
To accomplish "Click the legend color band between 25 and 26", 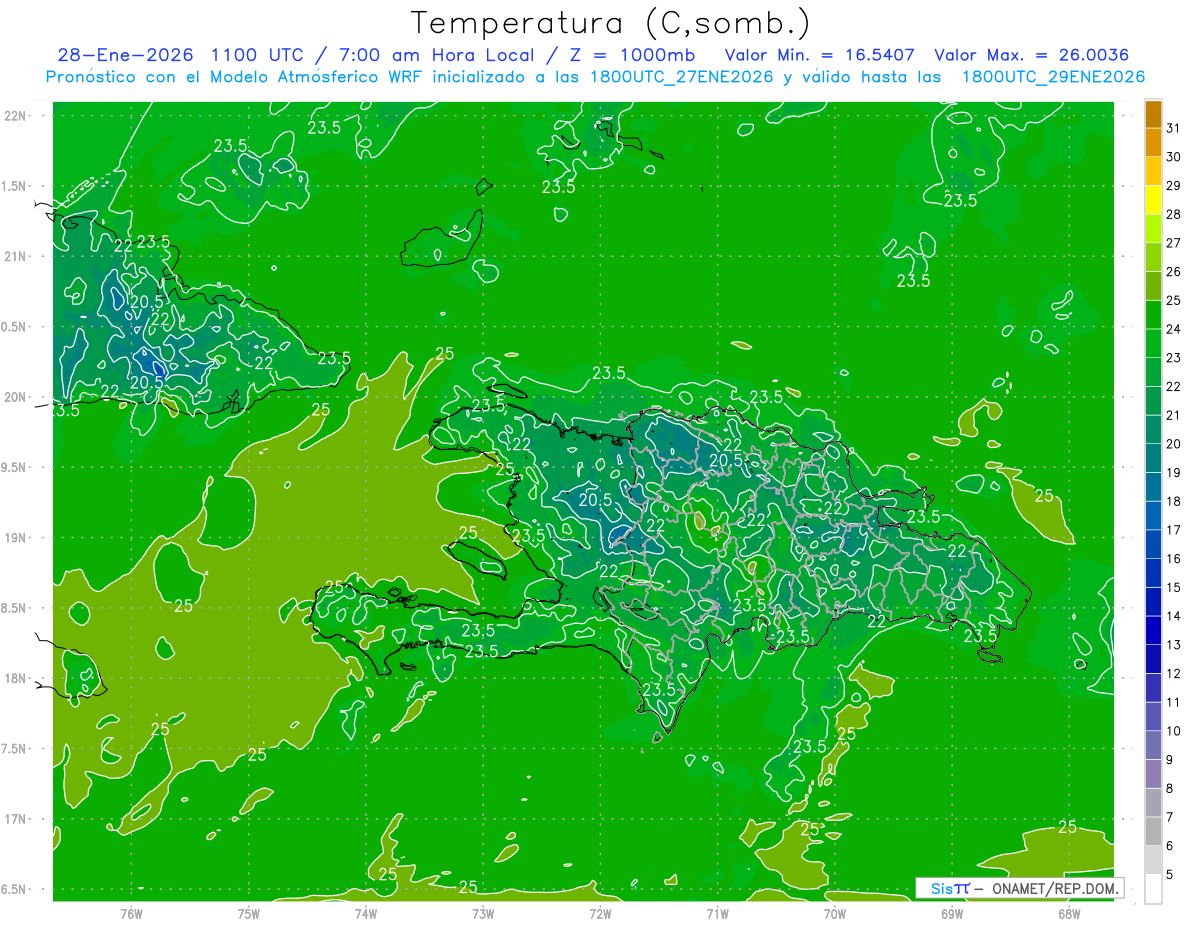I will (x=1153, y=286).
